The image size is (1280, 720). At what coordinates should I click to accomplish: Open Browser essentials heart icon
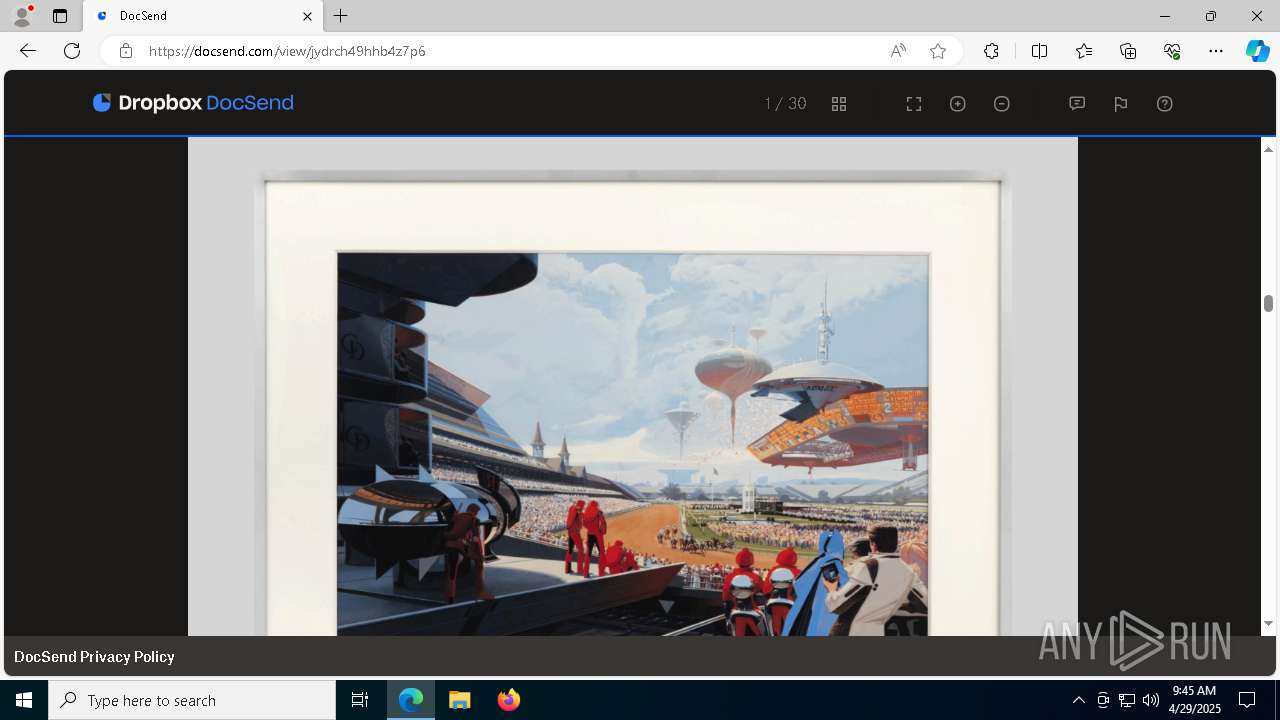coord(1172,51)
